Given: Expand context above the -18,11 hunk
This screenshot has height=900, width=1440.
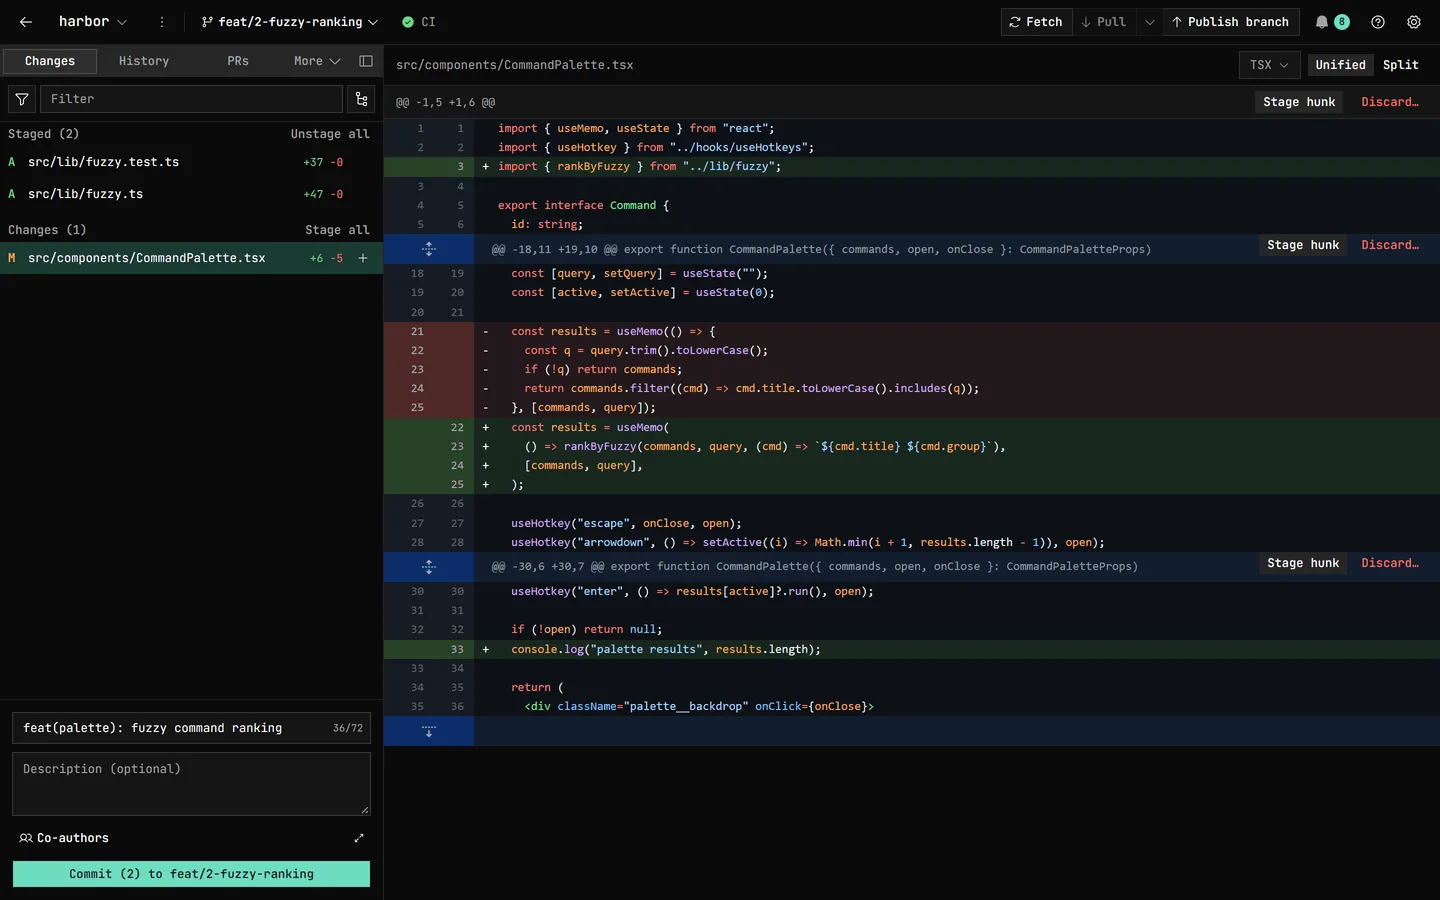Looking at the screenshot, I should [429, 249].
